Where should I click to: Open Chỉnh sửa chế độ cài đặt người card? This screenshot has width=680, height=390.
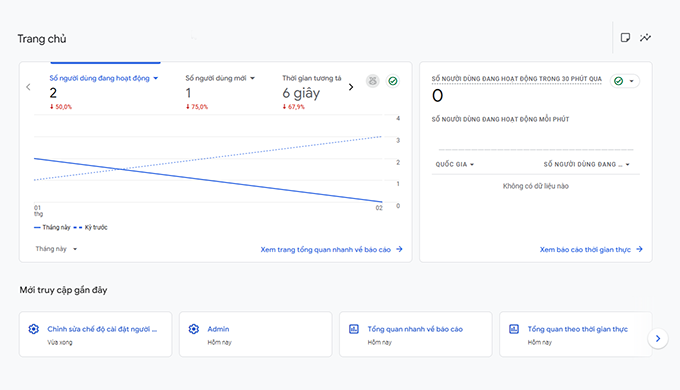point(95,334)
